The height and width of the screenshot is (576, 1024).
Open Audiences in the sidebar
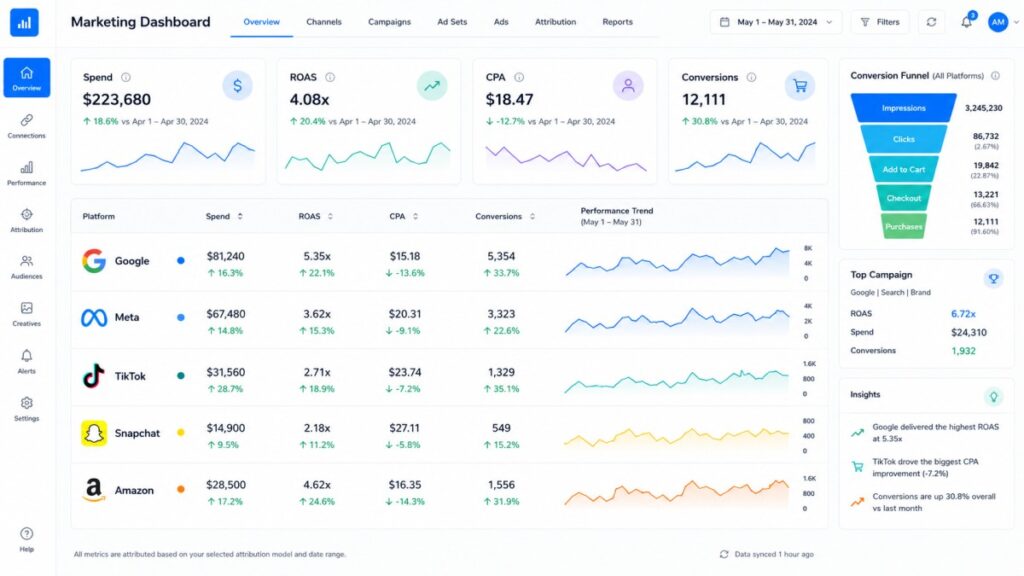point(27,268)
